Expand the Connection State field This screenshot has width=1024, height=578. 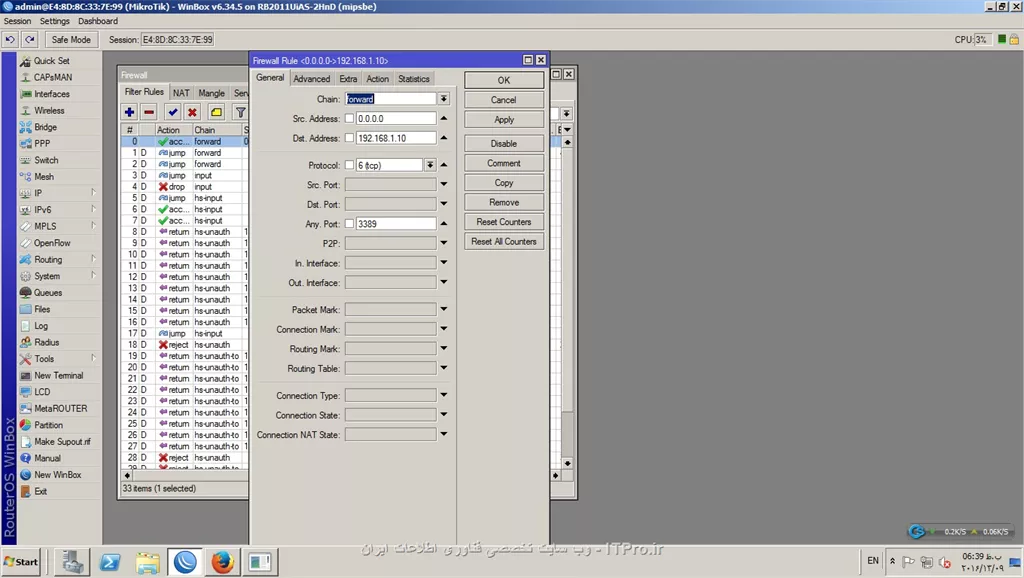tap(443, 414)
